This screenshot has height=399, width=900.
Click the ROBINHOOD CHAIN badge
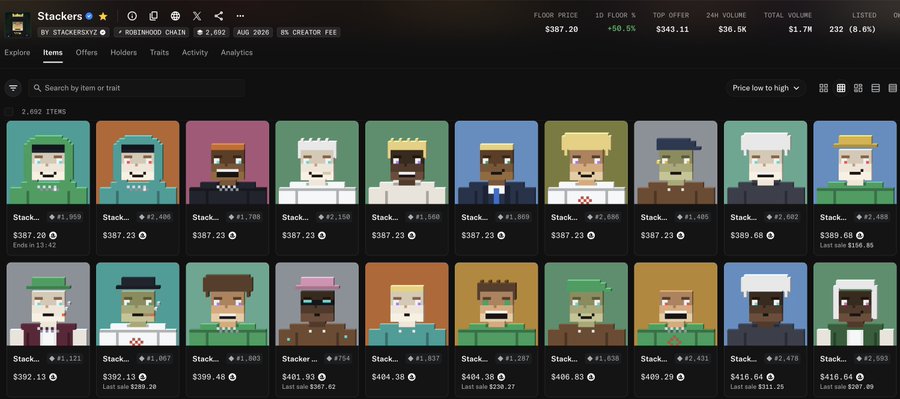[152, 32]
